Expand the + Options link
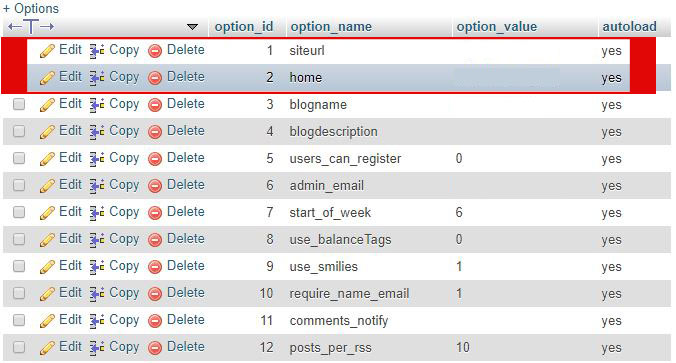 [x=31, y=8]
